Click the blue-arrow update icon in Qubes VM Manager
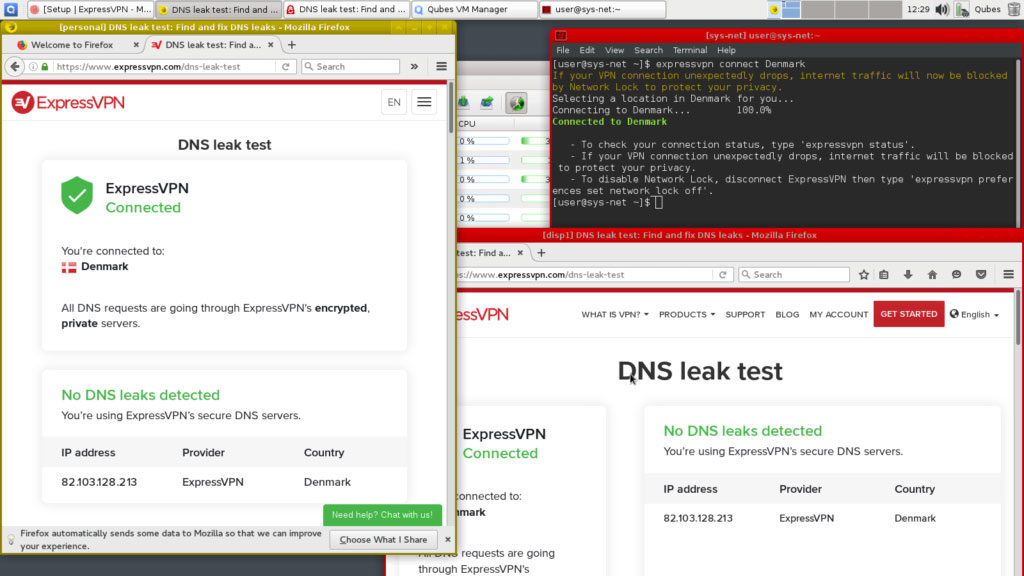Viewport: 1024px width, 576px height. point(487,103)
